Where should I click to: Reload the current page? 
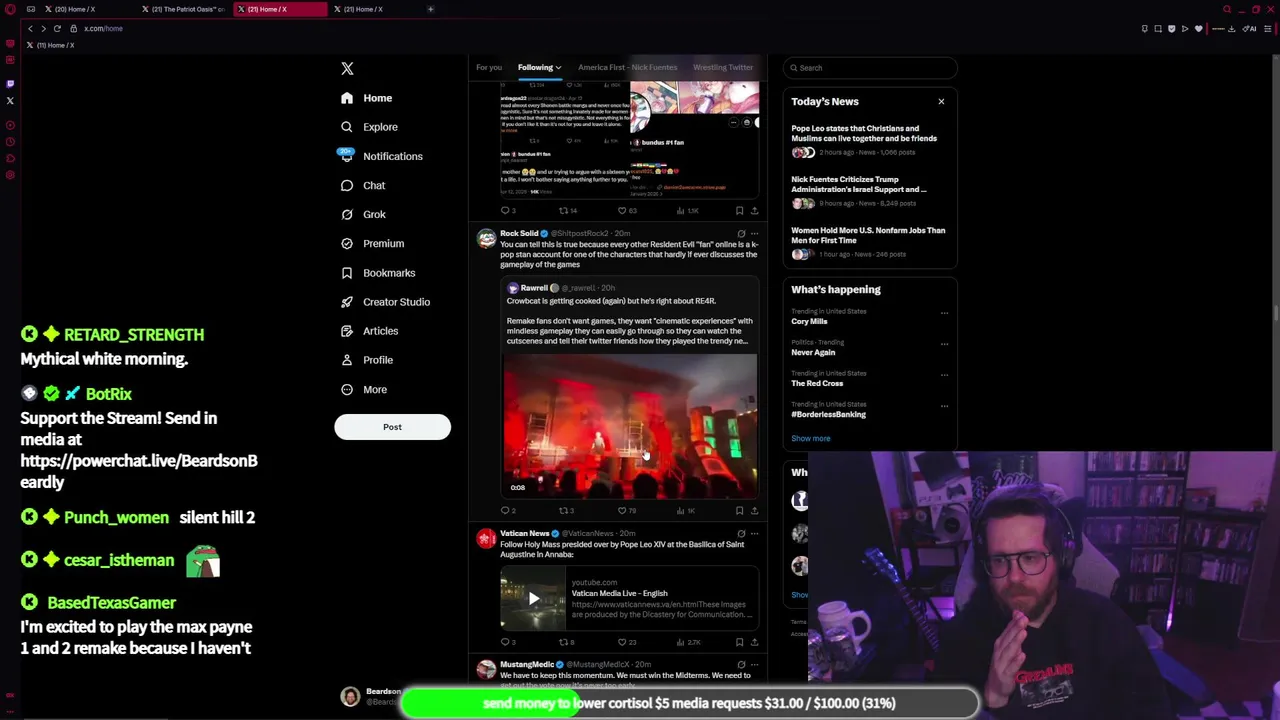click(57, 28)
